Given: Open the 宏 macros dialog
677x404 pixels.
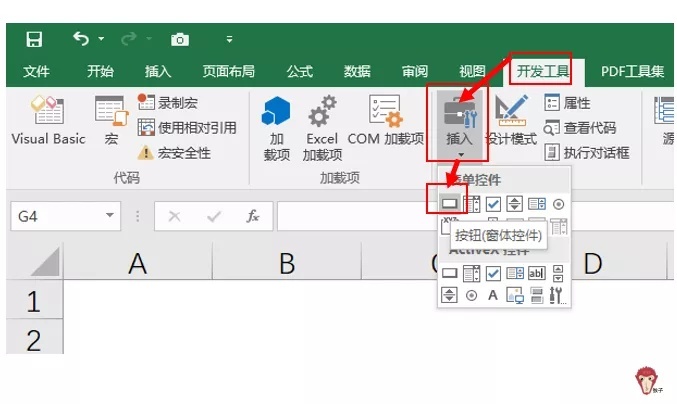Looking at the screenshot, I should (111, 120).
